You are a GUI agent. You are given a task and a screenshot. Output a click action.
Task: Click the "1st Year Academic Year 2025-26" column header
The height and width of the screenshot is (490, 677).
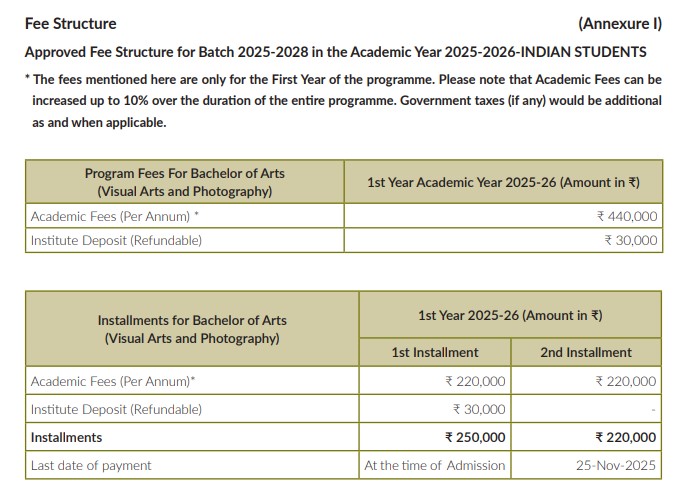(x=503, y=182)
